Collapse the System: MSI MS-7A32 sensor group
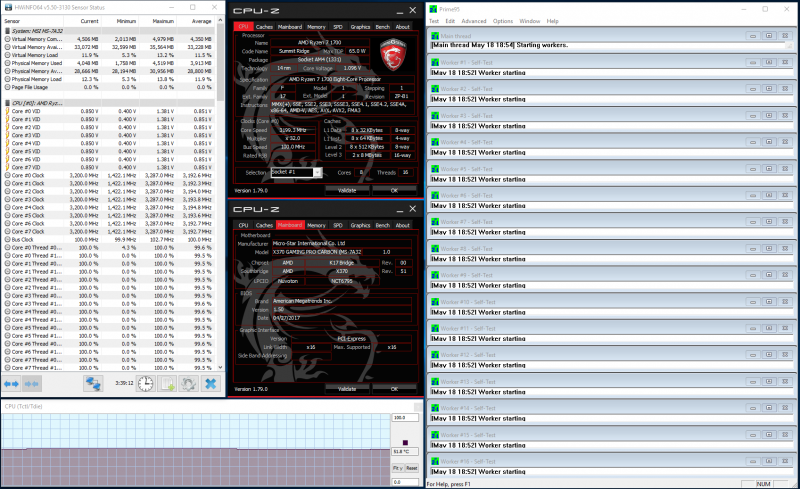Image resolution: width=800 pixels, height=489 pixels. click(7, 31)
